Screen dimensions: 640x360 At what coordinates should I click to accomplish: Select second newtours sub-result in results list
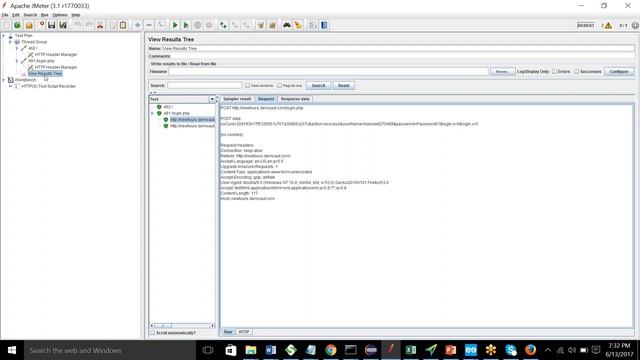click(x=192, y=126)
